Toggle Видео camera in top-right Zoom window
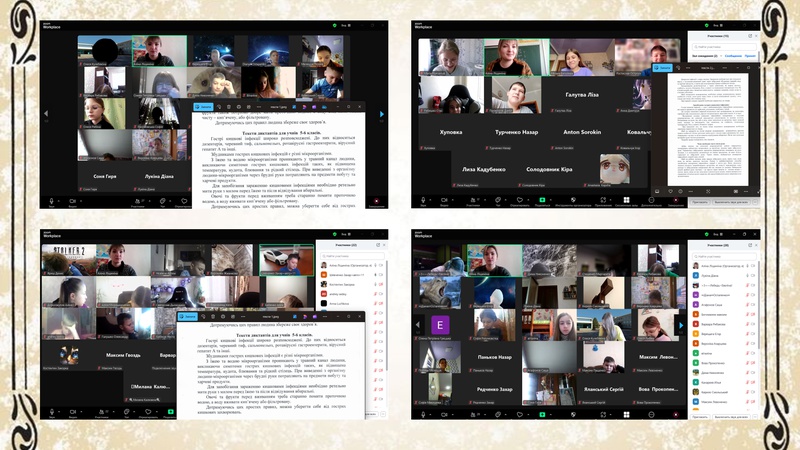The height and width of the screenshot is (450, 800). point(444,200)
